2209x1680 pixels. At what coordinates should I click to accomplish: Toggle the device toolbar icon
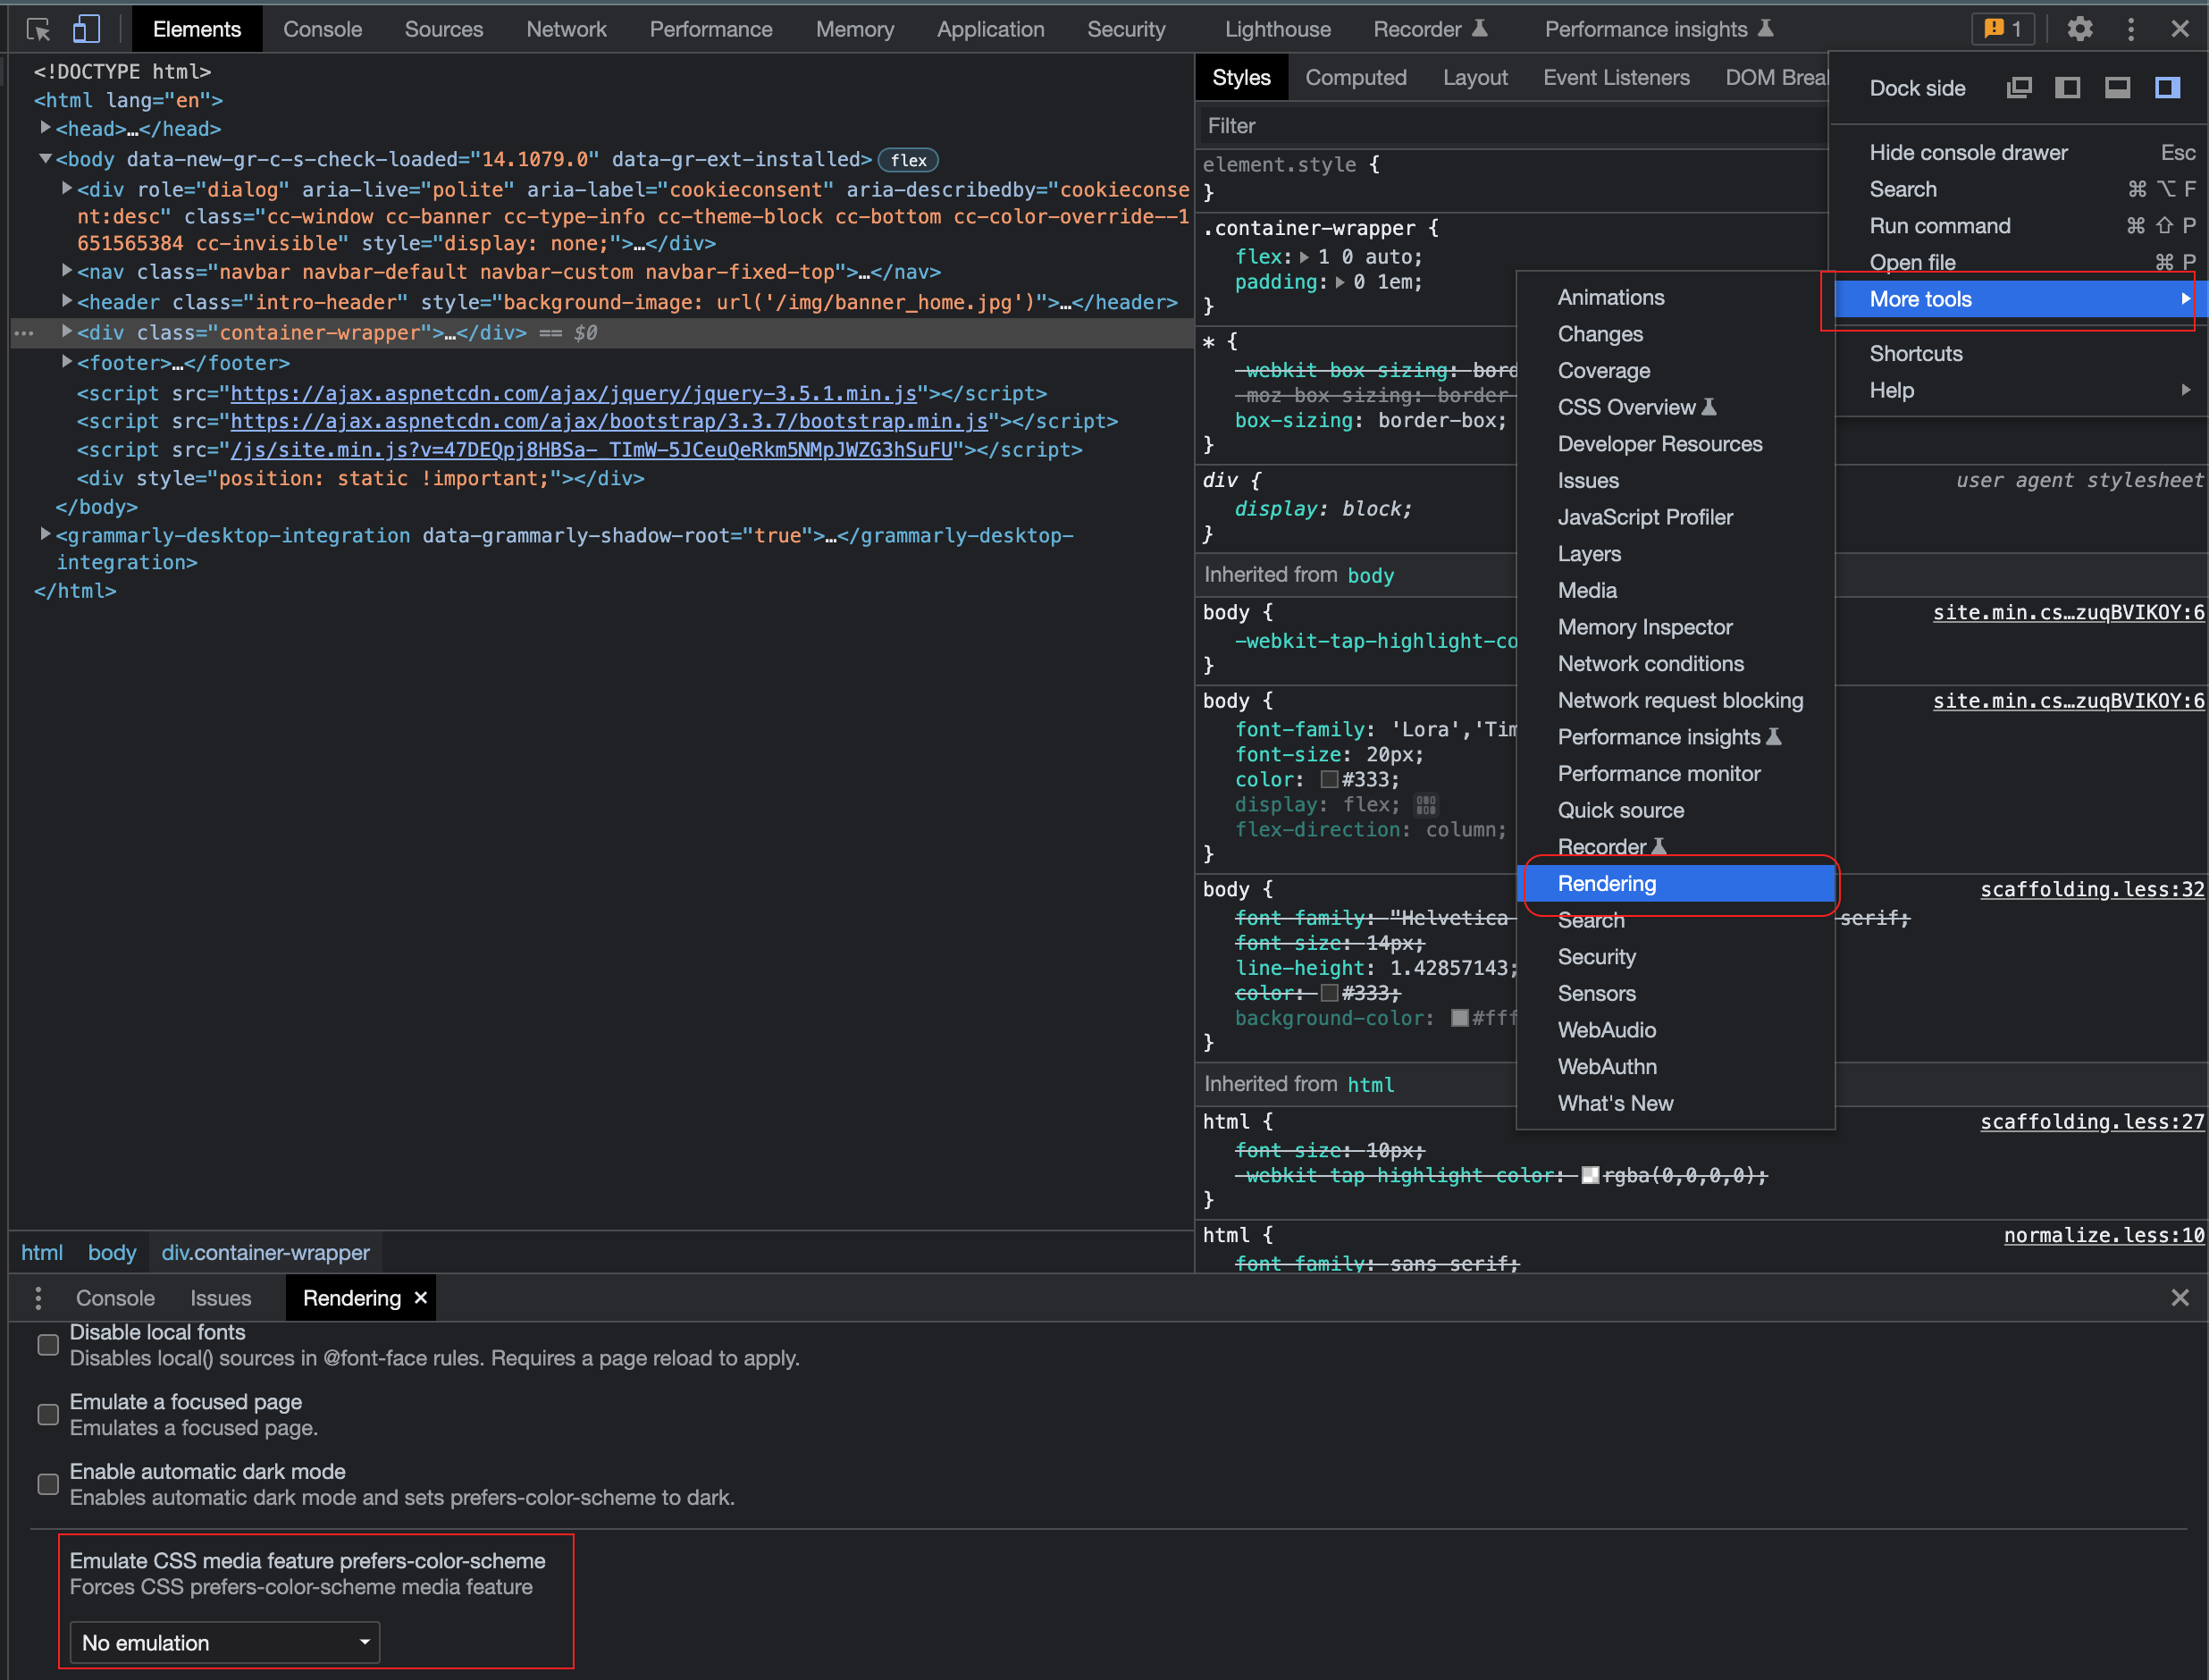pyautogui.click(x=86, y=29)
